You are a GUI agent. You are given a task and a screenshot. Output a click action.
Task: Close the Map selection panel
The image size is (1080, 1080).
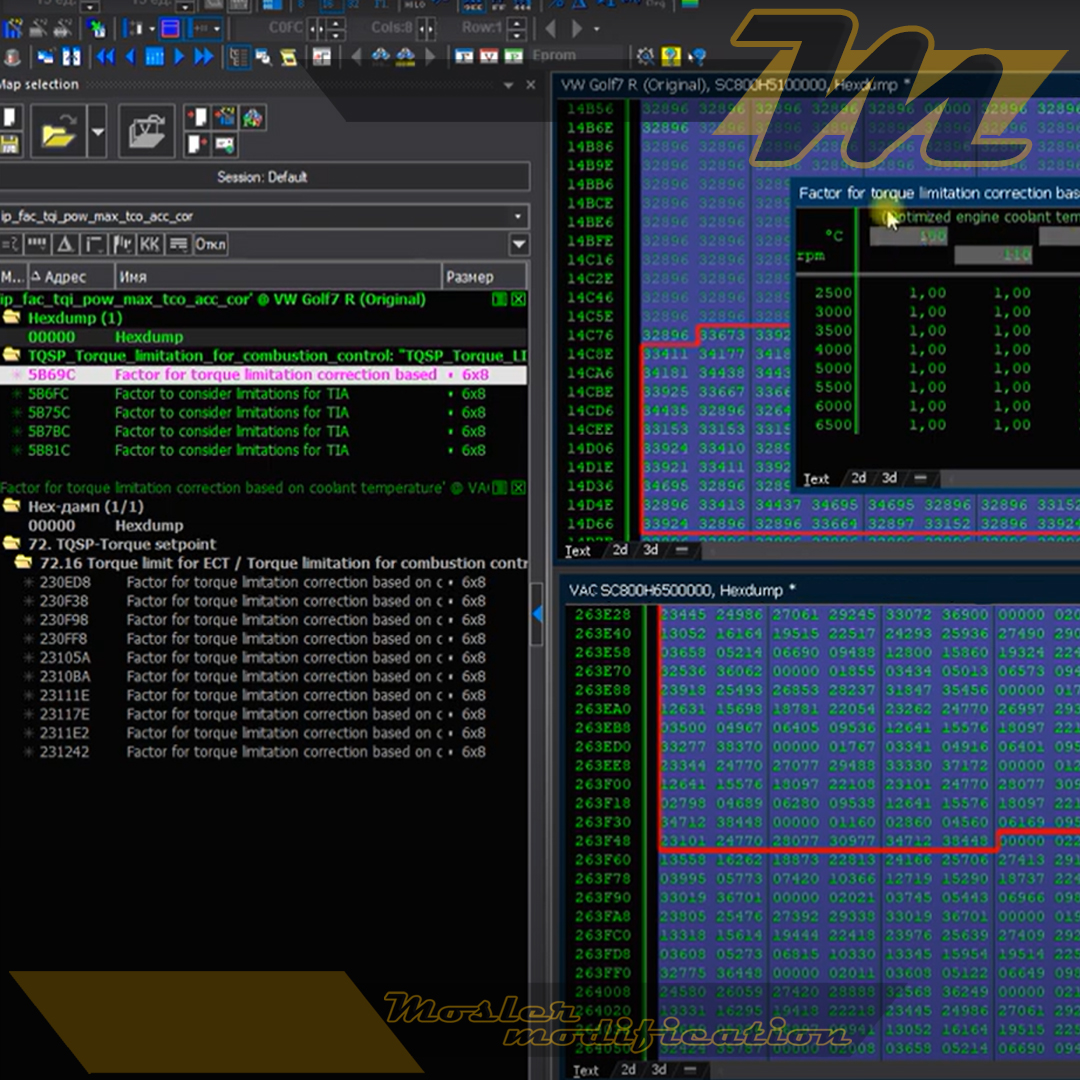530,85
